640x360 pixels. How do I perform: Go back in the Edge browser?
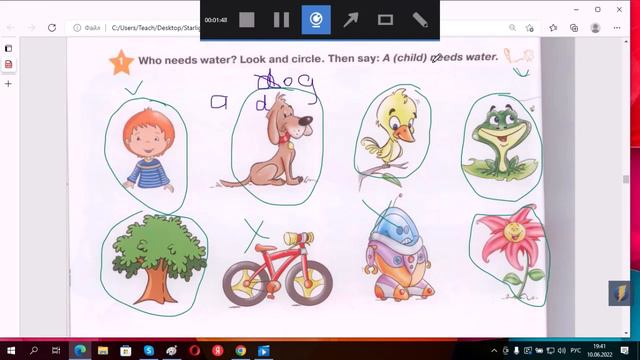[11, 28]
